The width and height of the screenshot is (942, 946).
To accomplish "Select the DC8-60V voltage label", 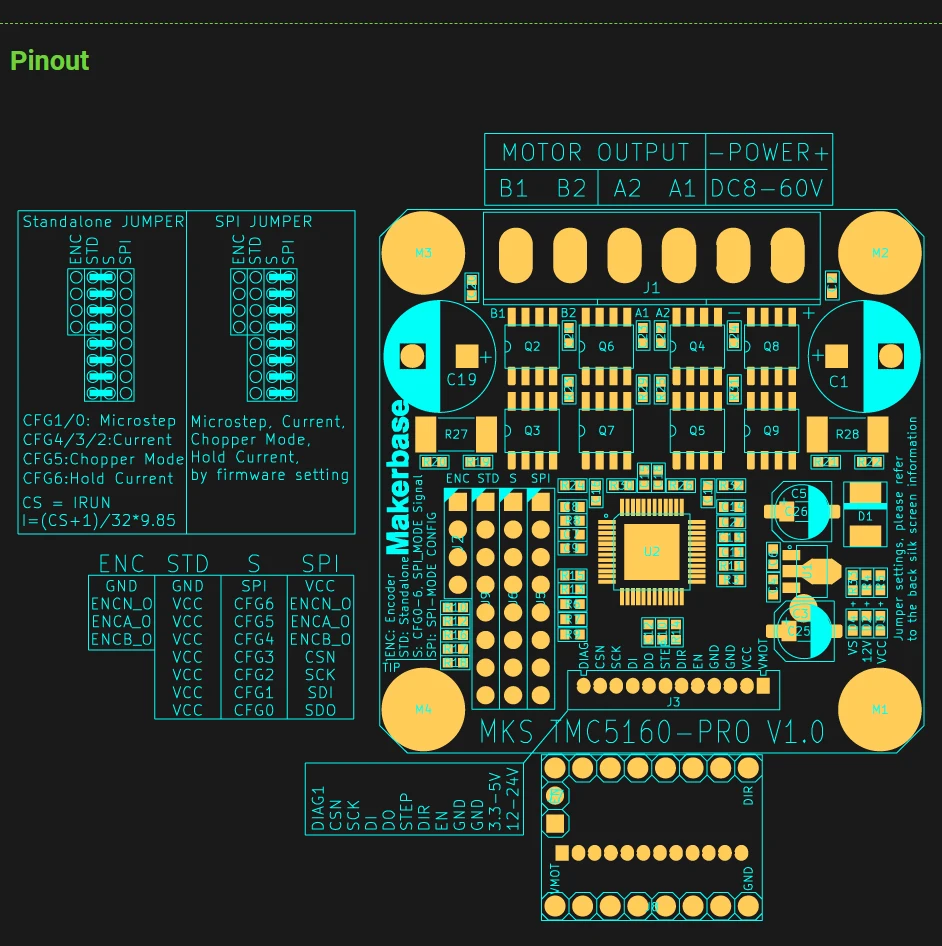I will [x=767, y=189].
